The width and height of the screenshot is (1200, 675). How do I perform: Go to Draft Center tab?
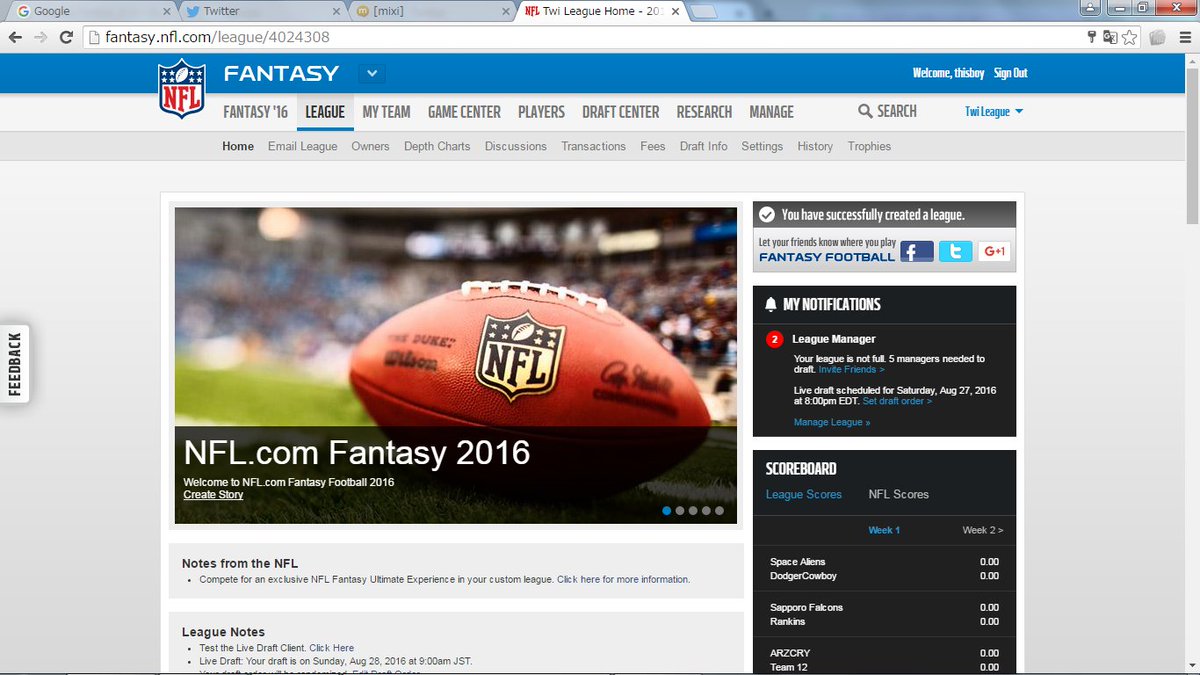click(x=621, y=112)
